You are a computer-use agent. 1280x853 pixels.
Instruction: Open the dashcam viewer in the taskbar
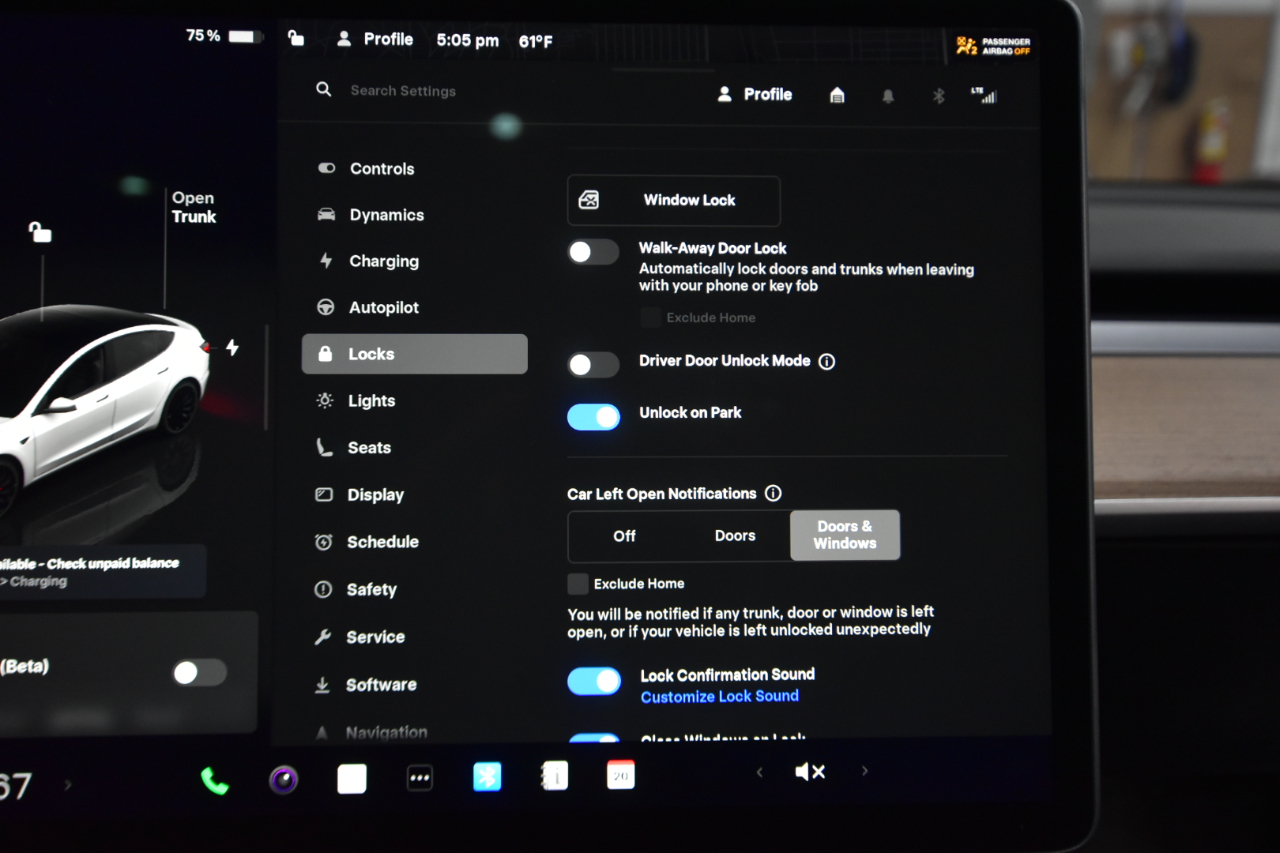(x=283, y=777)
